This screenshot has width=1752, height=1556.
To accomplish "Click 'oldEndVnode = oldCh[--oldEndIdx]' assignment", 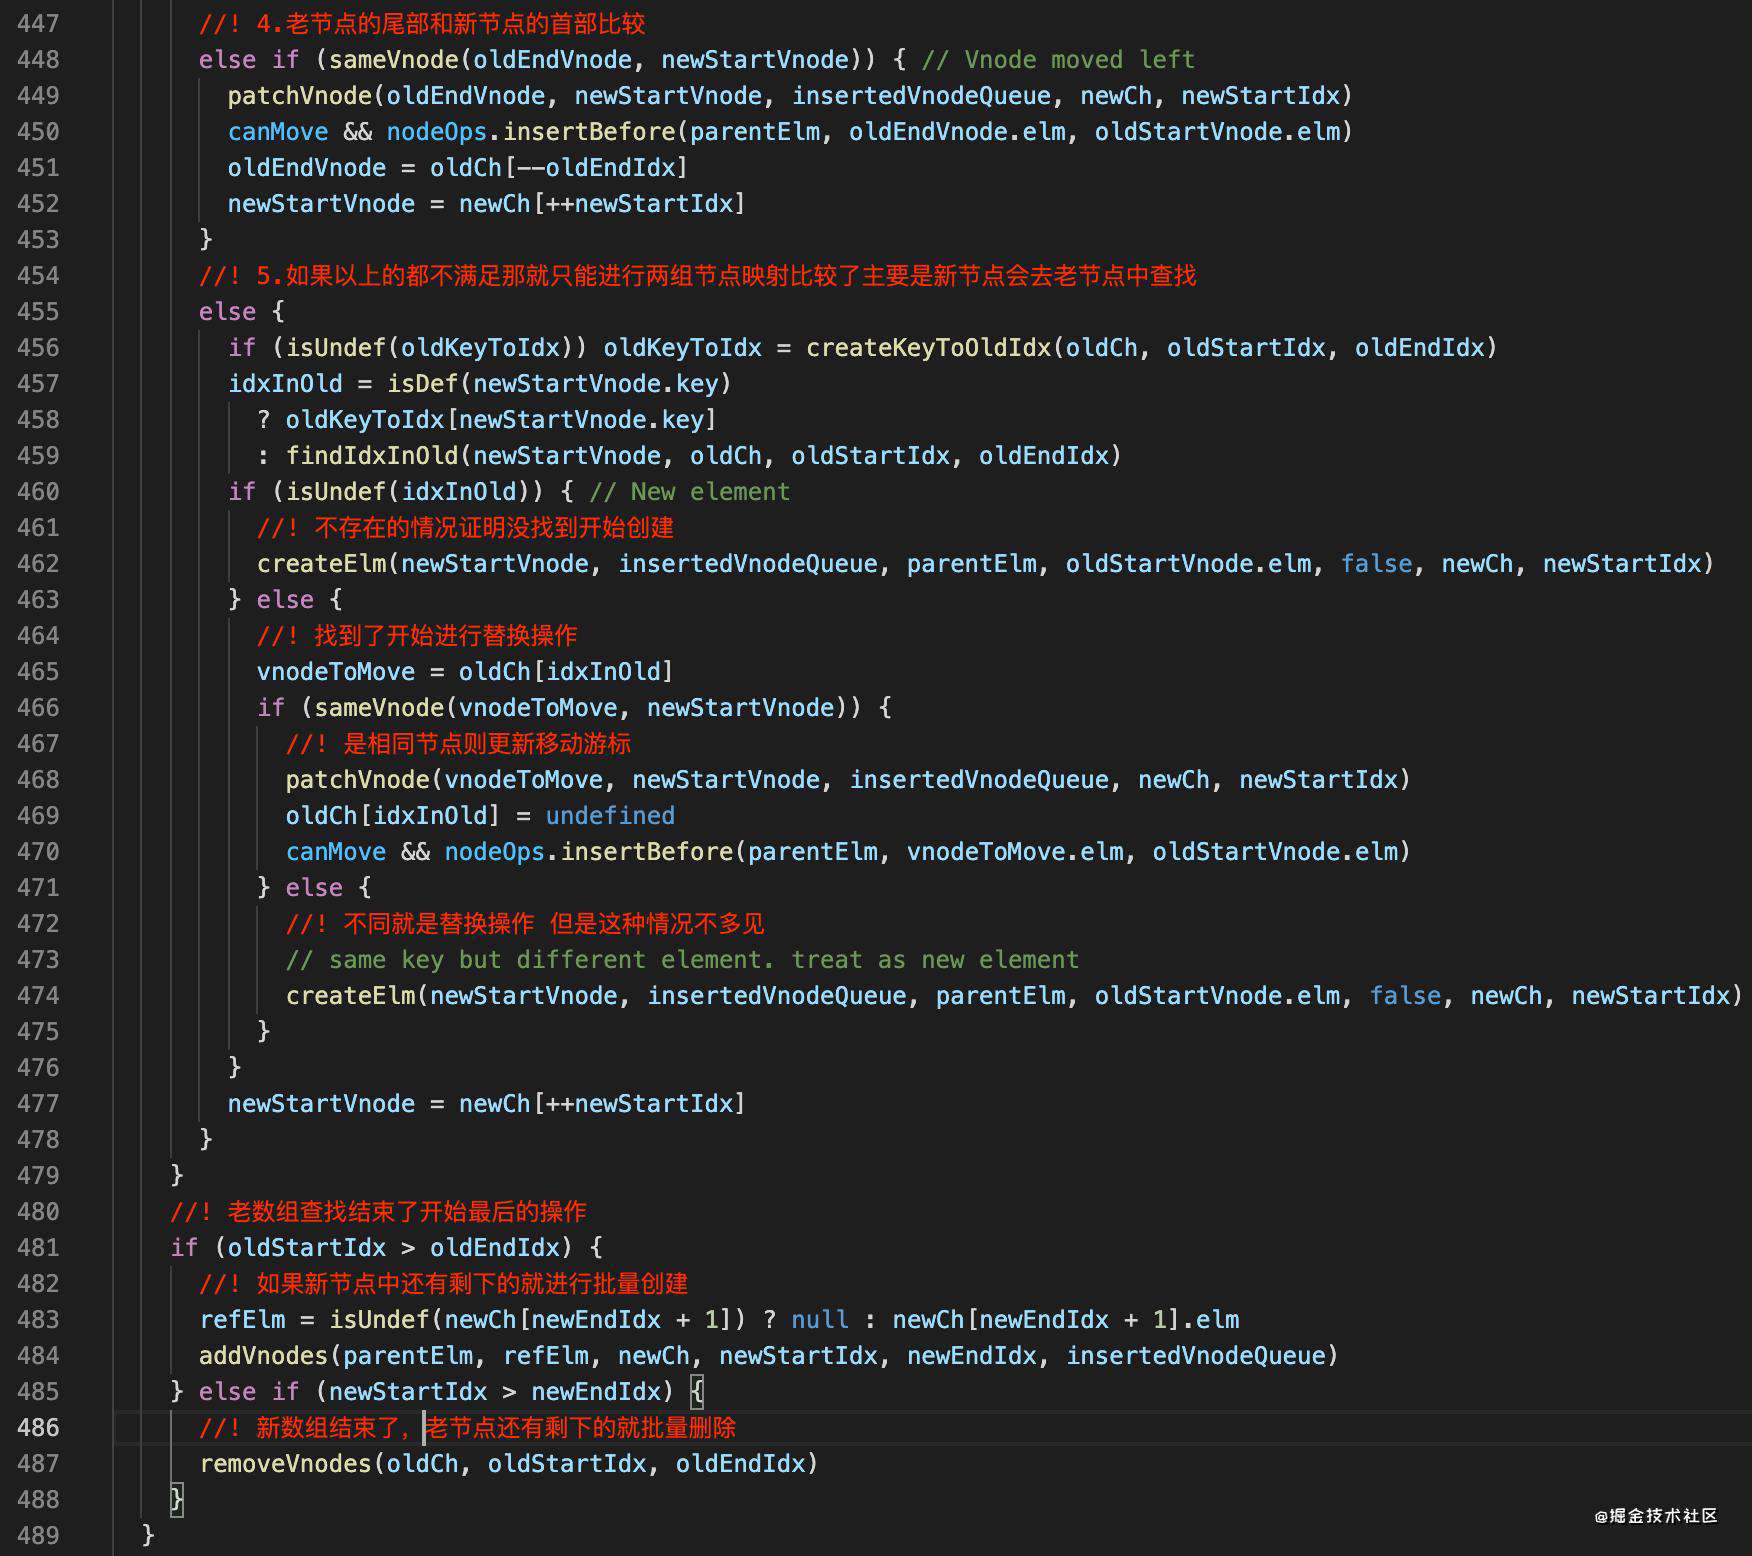I will [x=457, y=167].
